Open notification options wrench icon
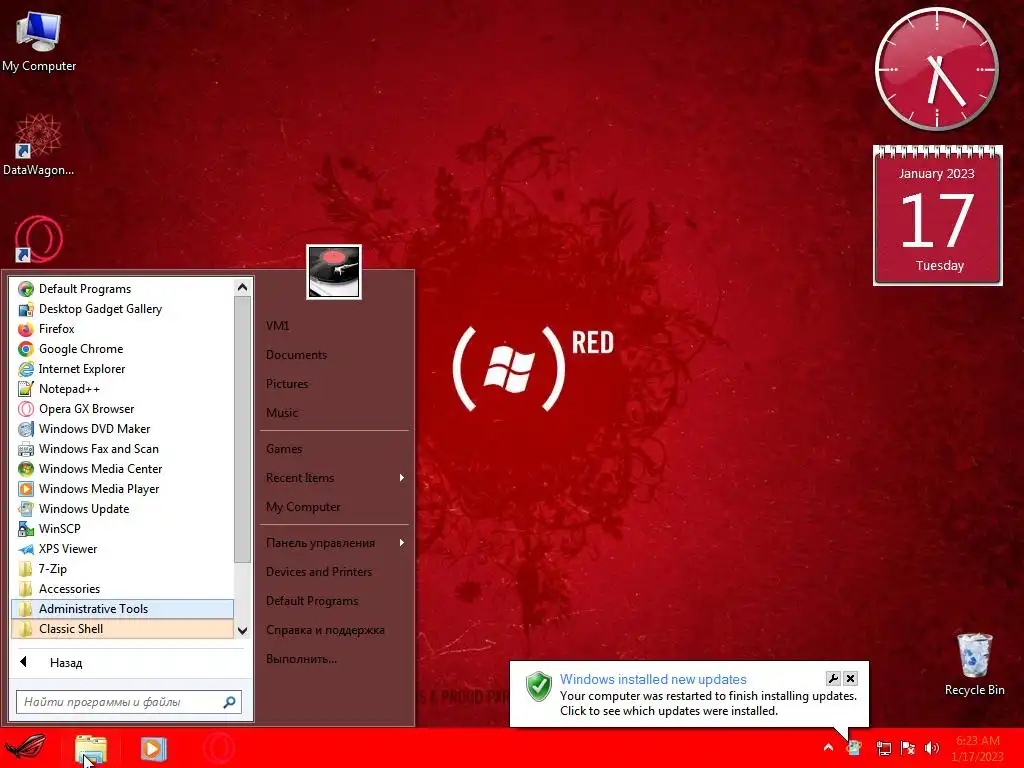The image size is (1024, 768). (x=833, y=679)
